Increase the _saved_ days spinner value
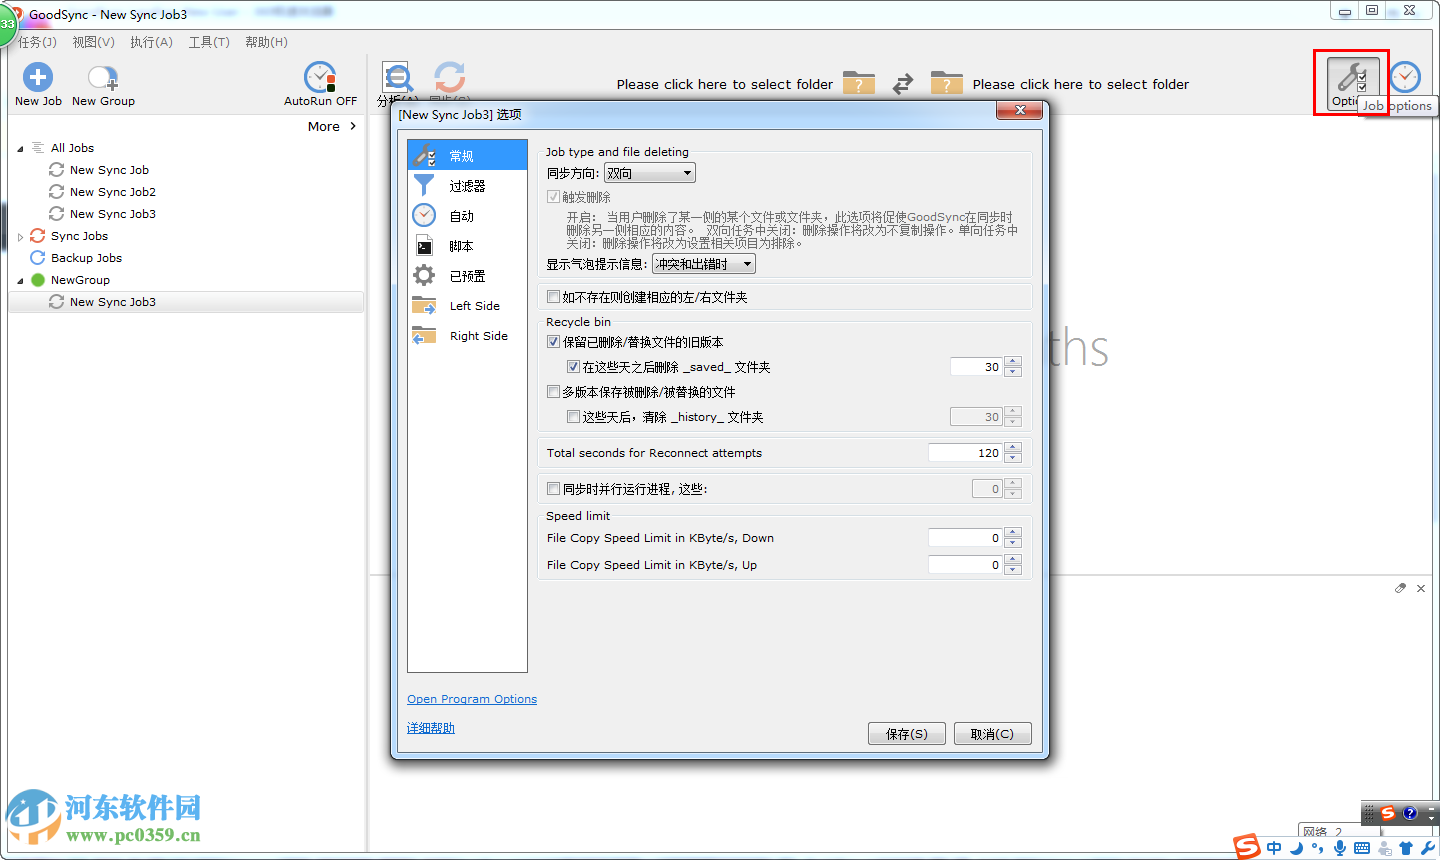The width and height of the screenshot is (1440, 860). pos(1013,362)
